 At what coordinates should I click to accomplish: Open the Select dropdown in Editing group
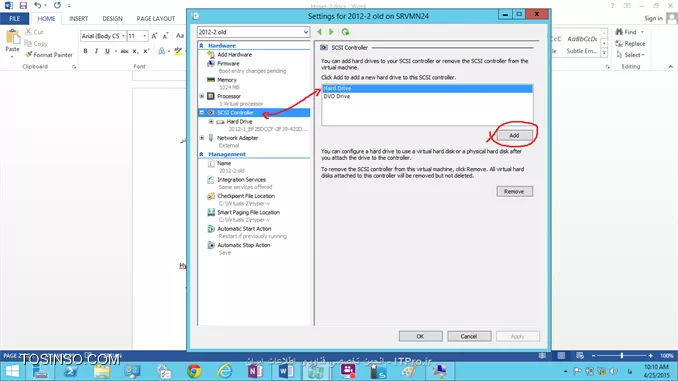click(x=631, y=55)
